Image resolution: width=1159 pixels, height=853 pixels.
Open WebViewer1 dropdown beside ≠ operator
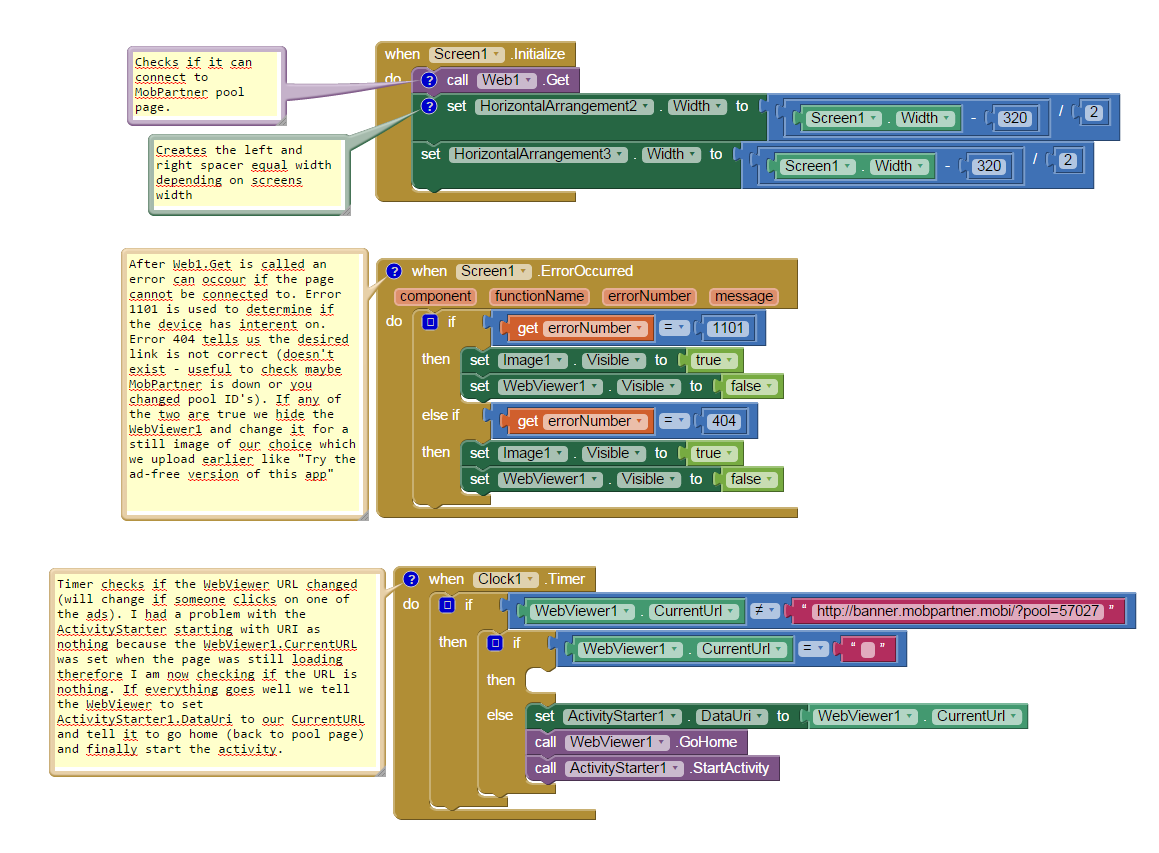583,611
